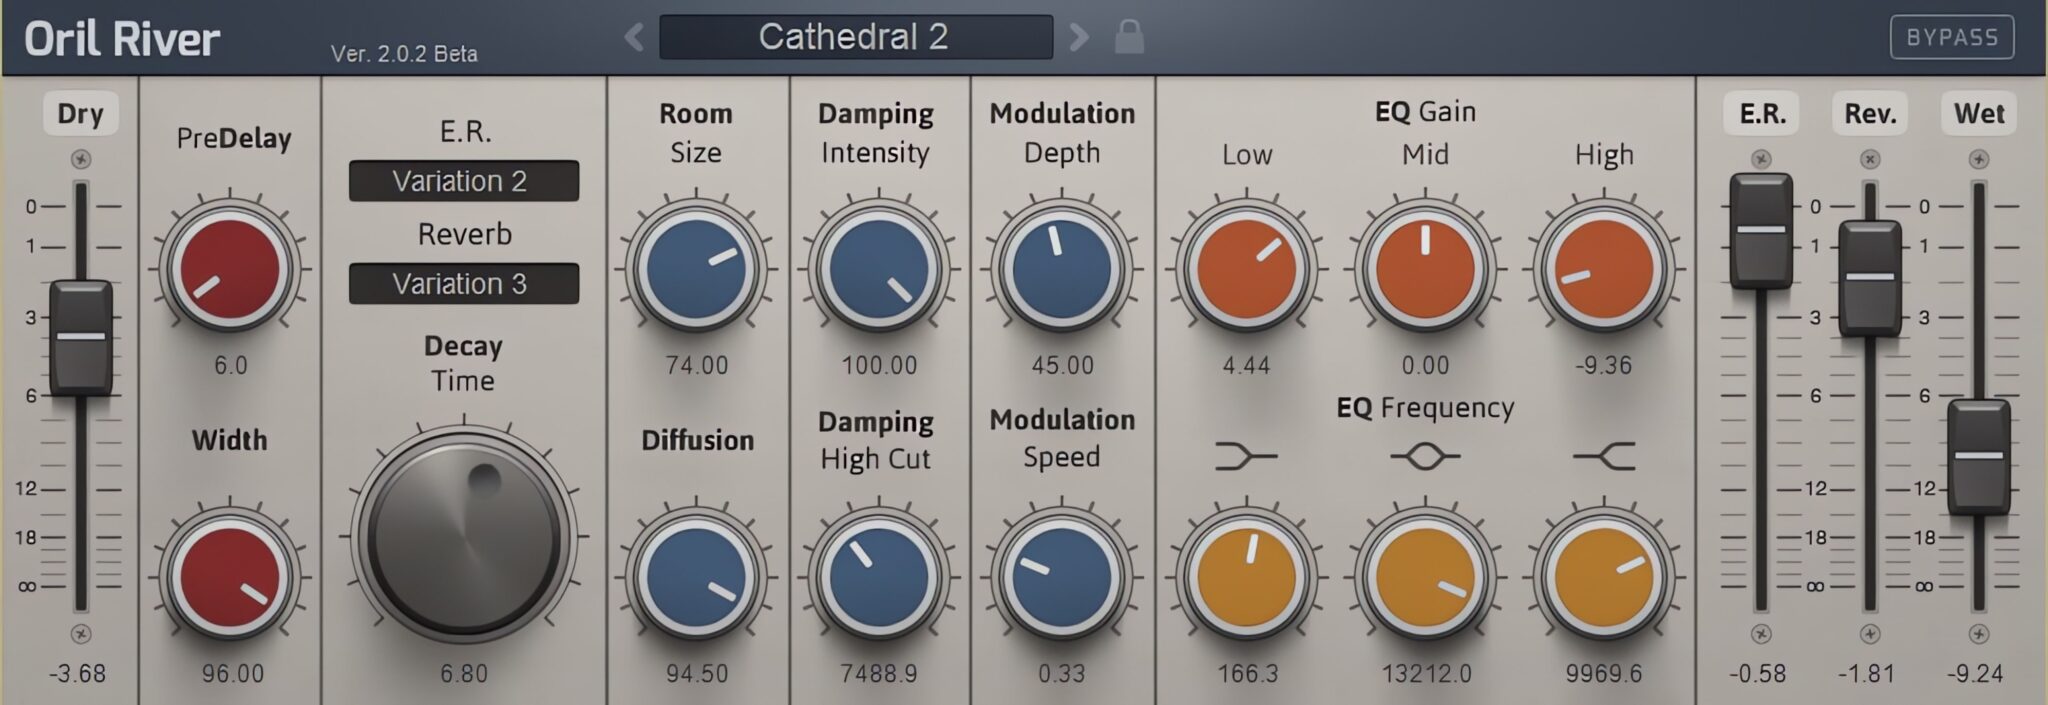Screen dimensions: 2048x705
Task: Click the plus icon above Dry fader
Action: coord(81,160)
